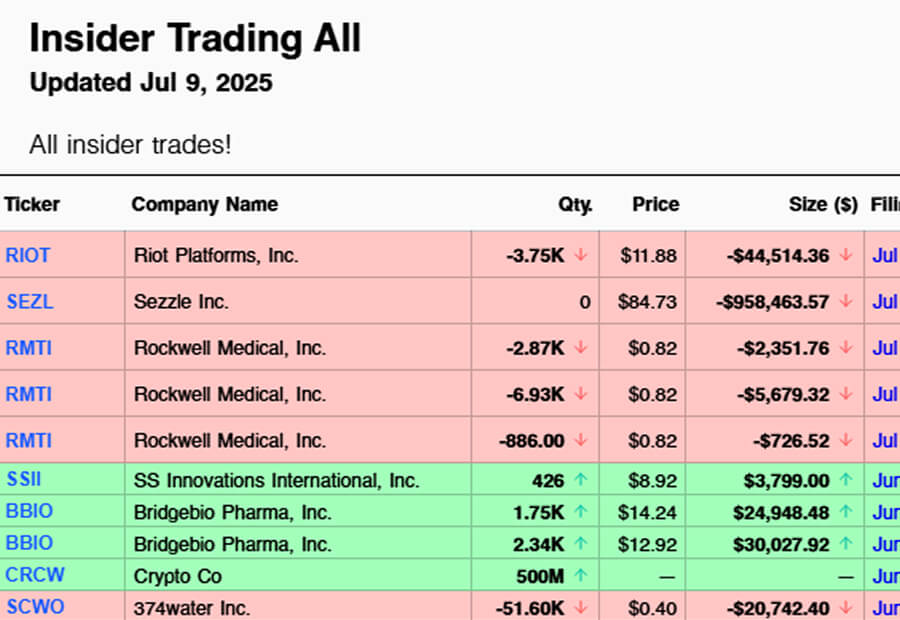900x620 pixels.
Task: Open the SEZL ticker link
Action: pos(28,301)
